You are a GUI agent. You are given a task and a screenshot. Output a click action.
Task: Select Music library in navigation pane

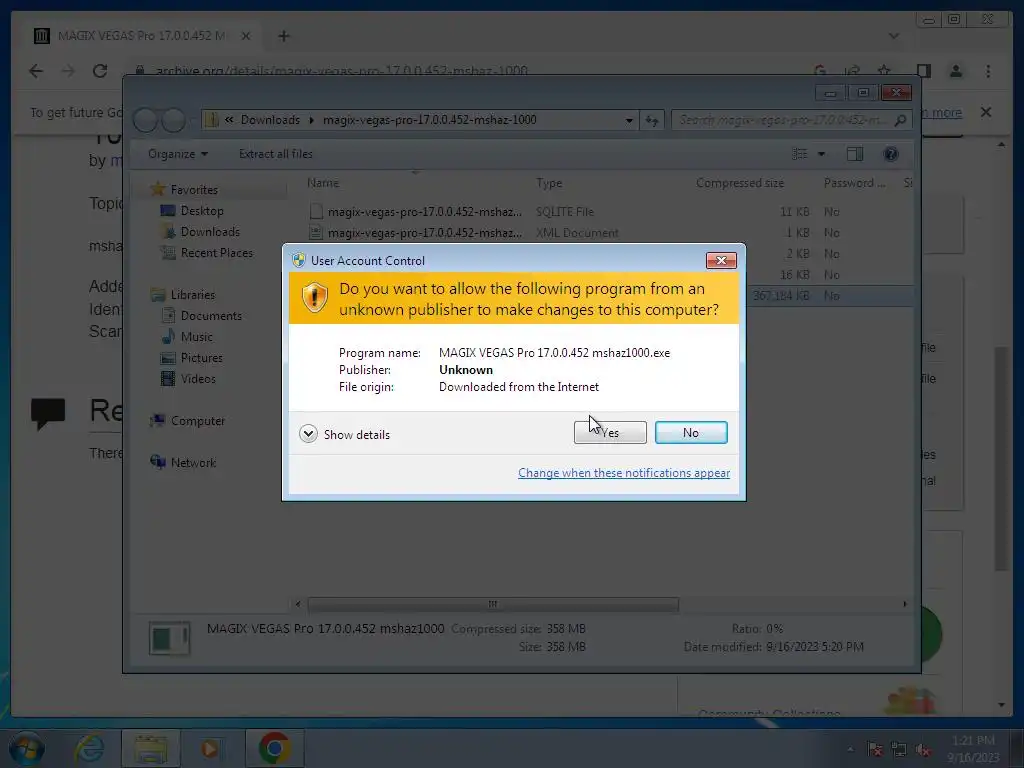(197, 336)
